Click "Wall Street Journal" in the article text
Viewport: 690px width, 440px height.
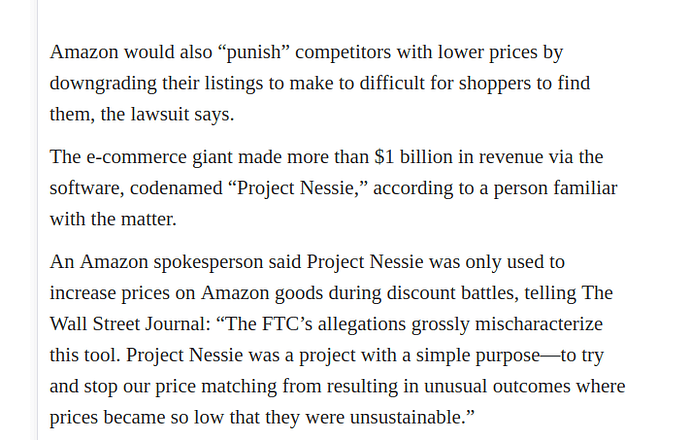click(x=128, y=324)
